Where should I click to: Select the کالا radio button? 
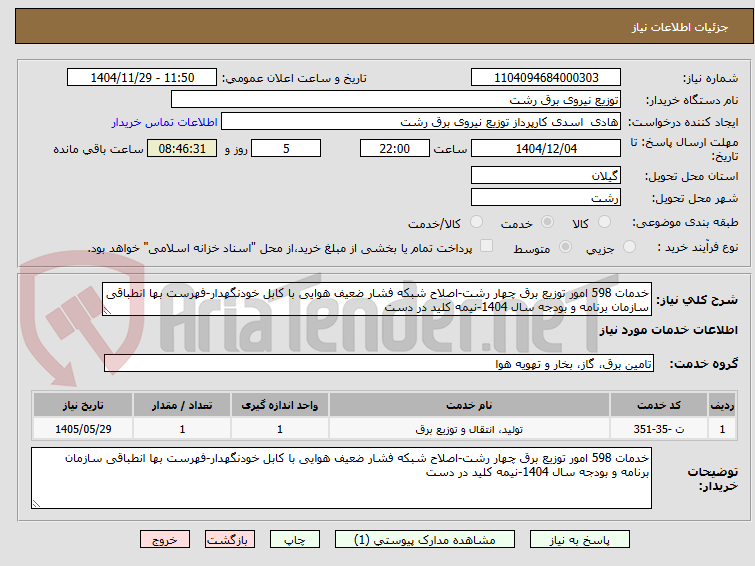(604, 222)
